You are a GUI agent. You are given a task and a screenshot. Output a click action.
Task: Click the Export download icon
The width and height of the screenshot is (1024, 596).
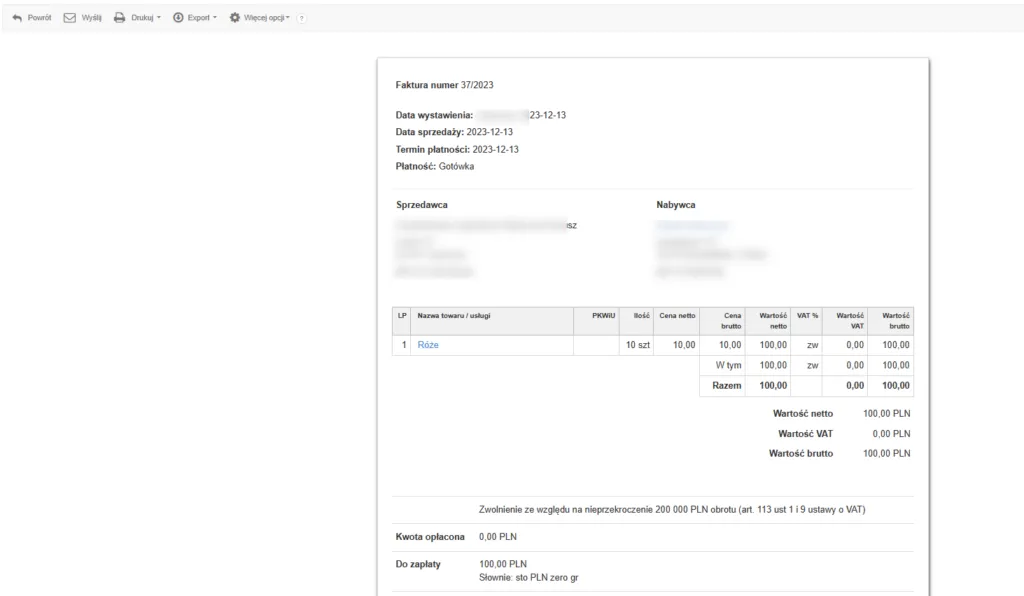[178, 18]
